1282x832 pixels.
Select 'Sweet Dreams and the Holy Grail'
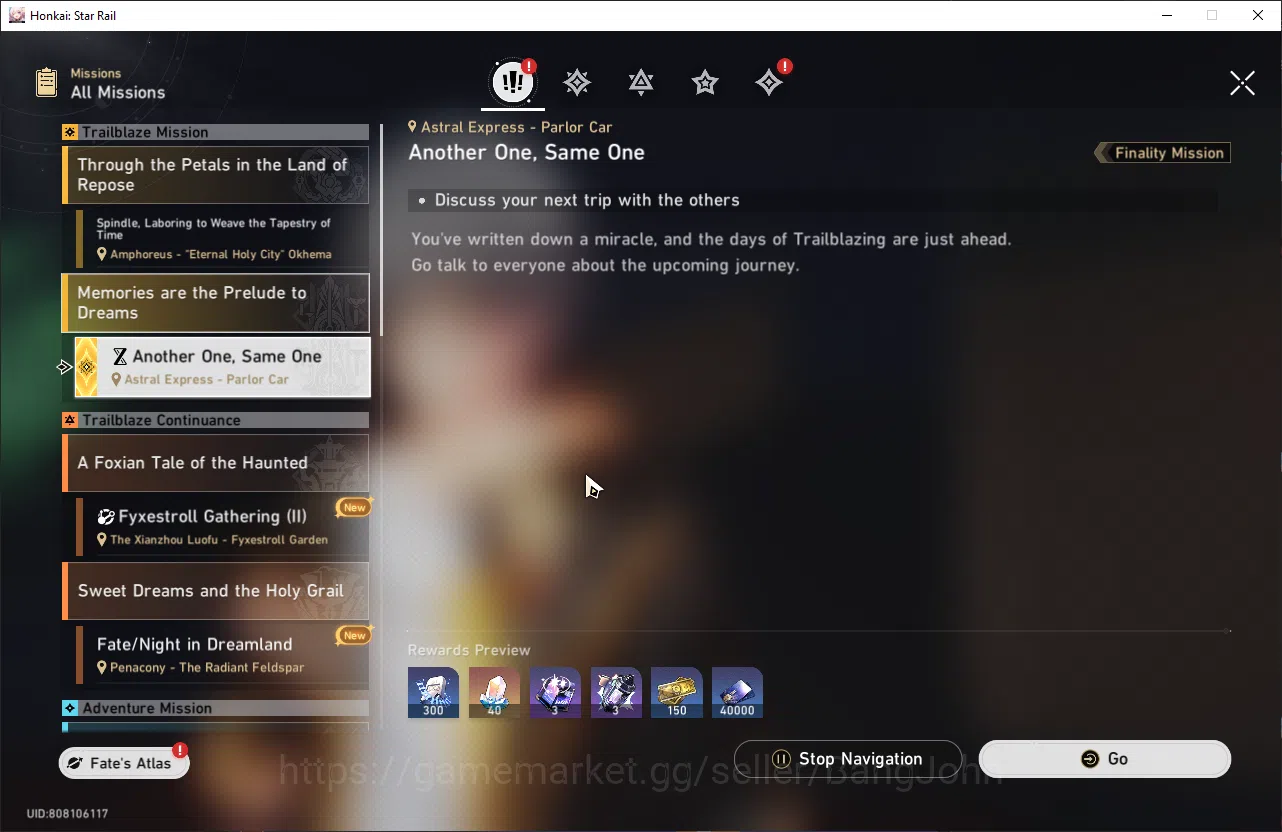coord(215,591)
